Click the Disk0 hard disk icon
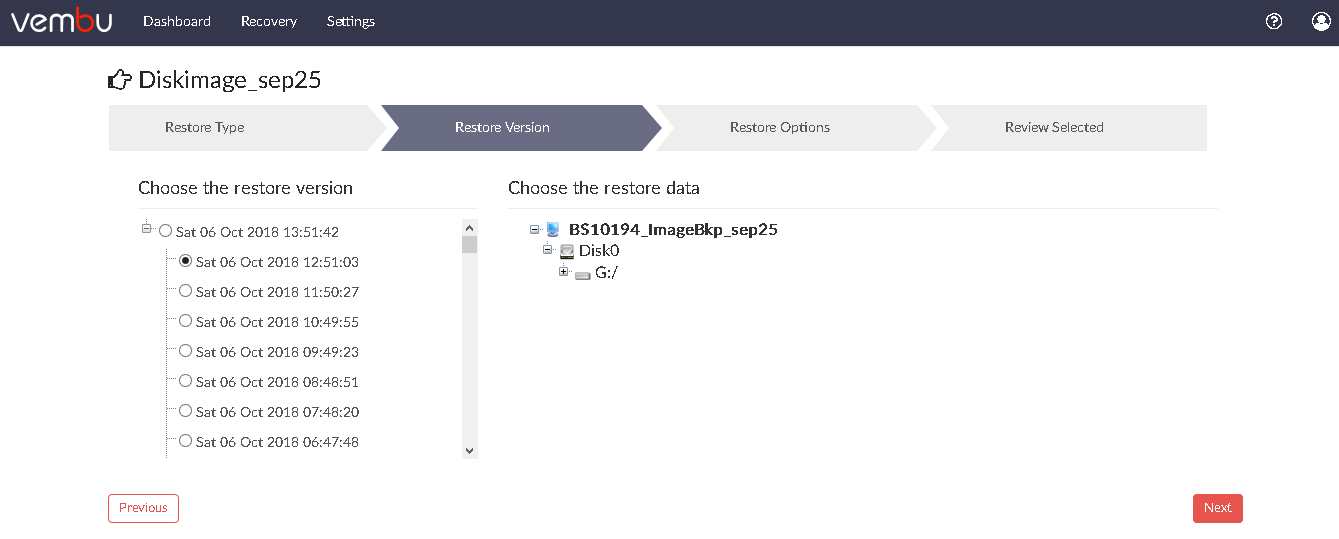Viewport: 1339px width, 539px height. click(567, 251)
